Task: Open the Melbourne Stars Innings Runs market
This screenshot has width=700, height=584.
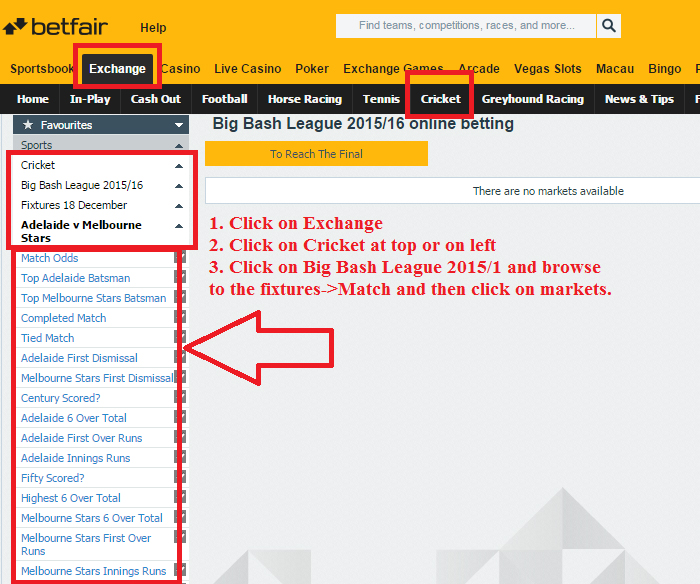Action: (93, 571)
